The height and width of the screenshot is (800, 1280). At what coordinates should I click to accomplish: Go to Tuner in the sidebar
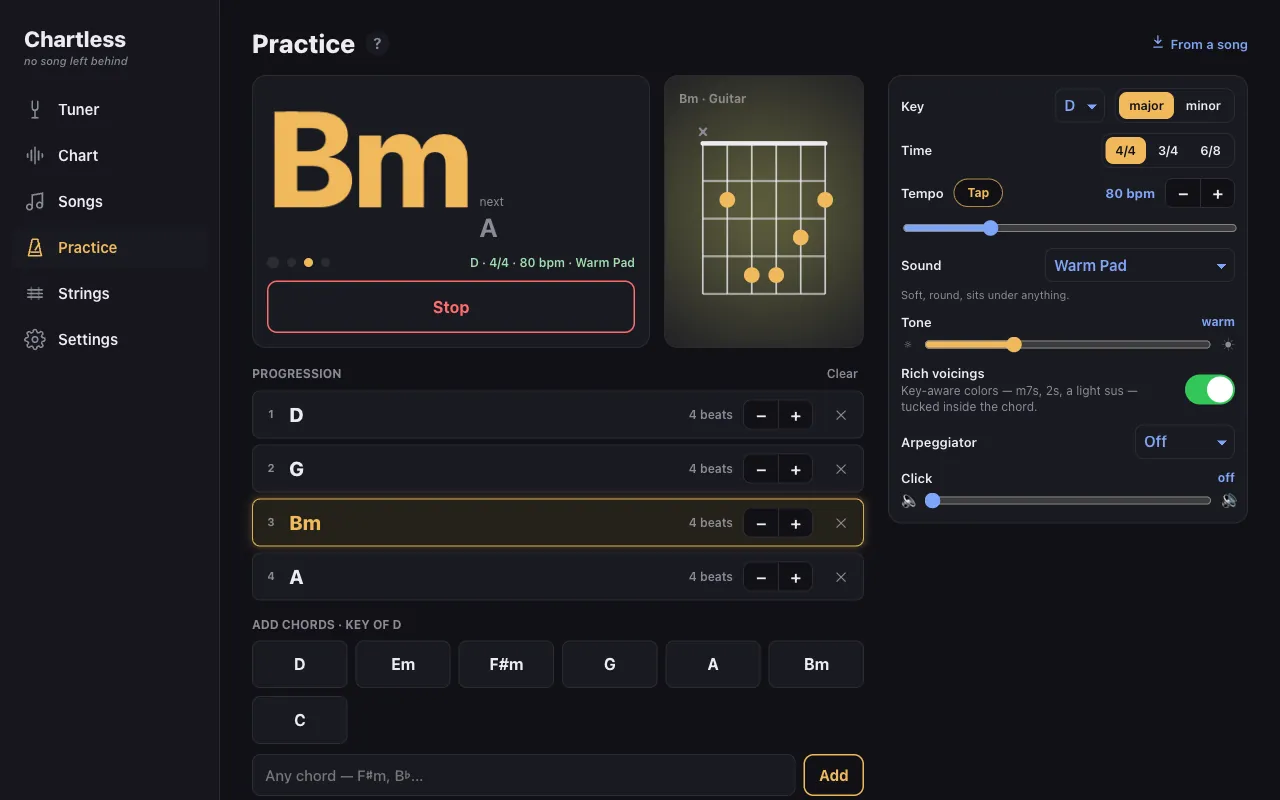pyautogui.click(x=110, y=110)
